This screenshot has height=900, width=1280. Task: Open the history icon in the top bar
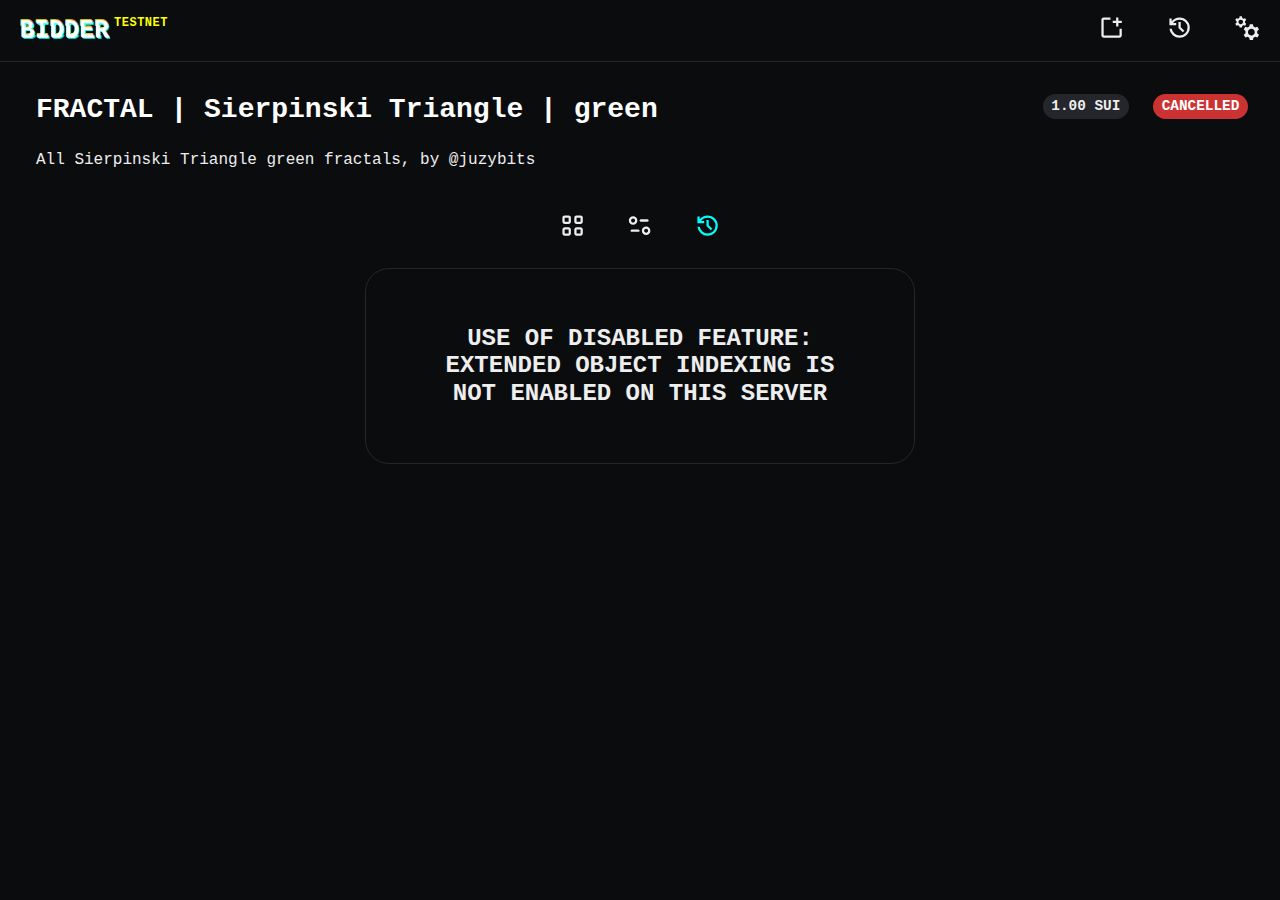point(1180,28)
